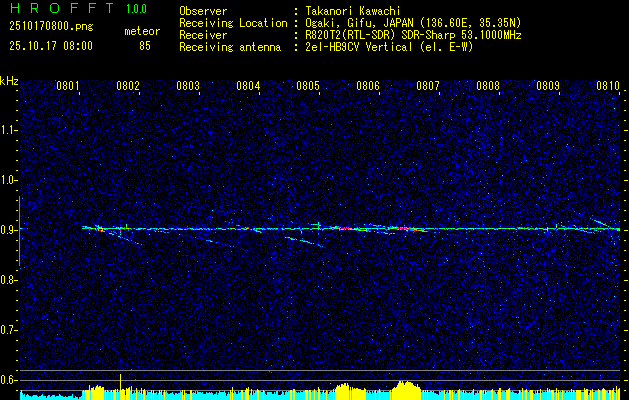The height and width of the screenshot is (400, 629).
Task: Click time marker 0807
Action: pos(428,86)
